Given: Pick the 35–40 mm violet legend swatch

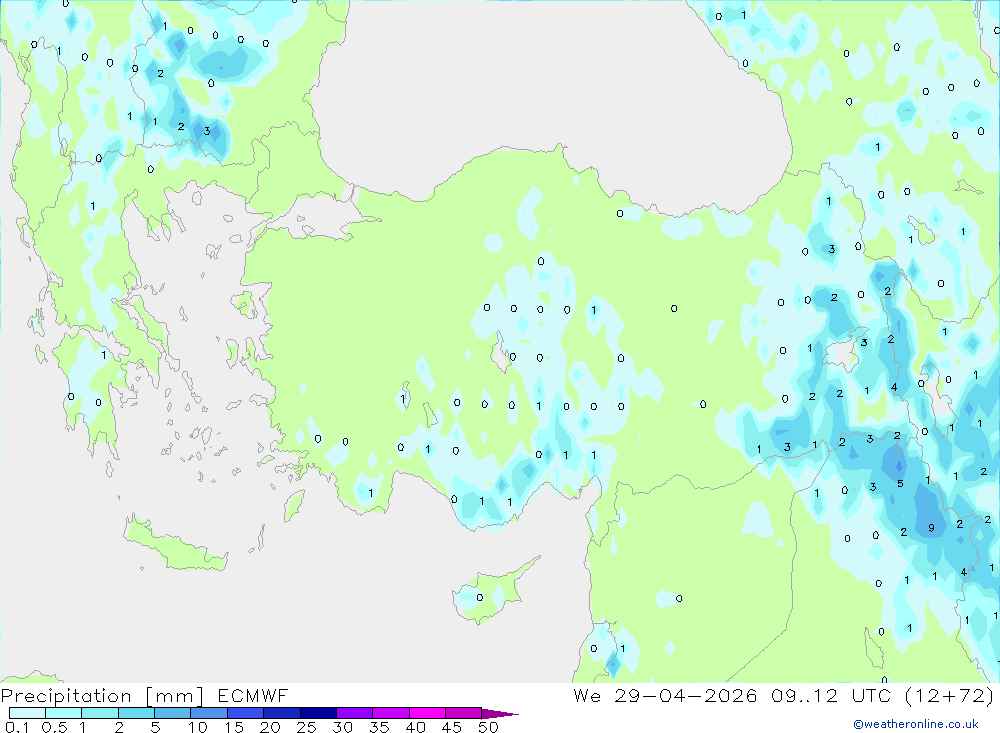Looking at the screenshot, I should (x=390, y=713).
